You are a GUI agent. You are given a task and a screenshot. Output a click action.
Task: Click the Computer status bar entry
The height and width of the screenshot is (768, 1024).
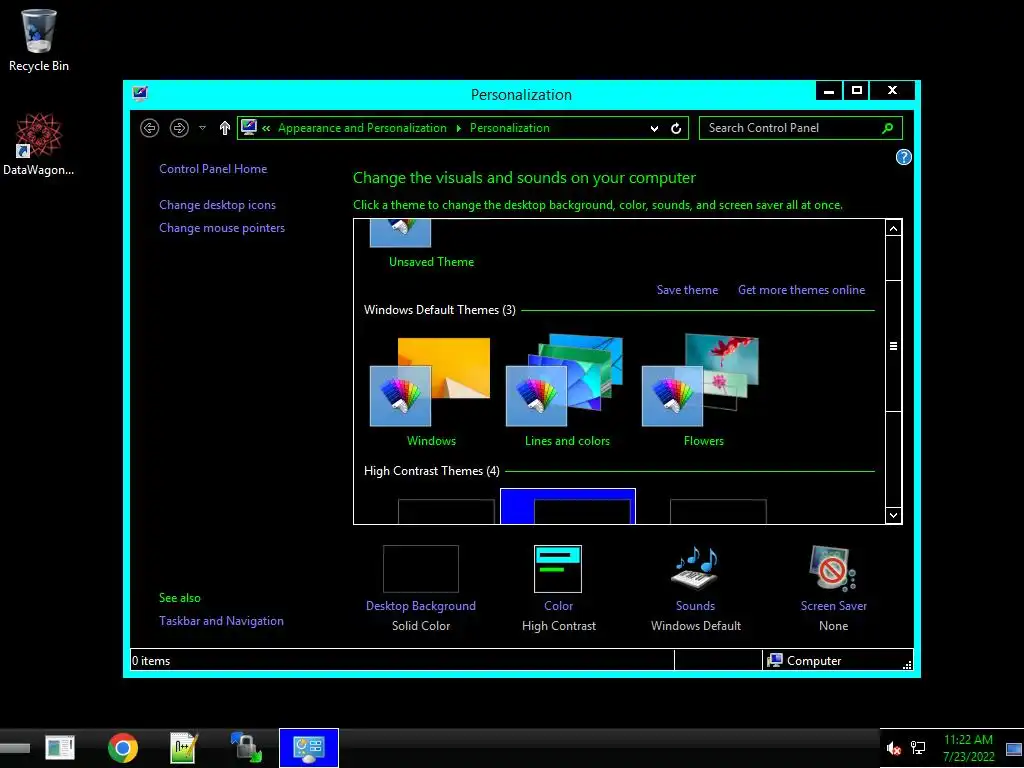(x=805, y=660)
